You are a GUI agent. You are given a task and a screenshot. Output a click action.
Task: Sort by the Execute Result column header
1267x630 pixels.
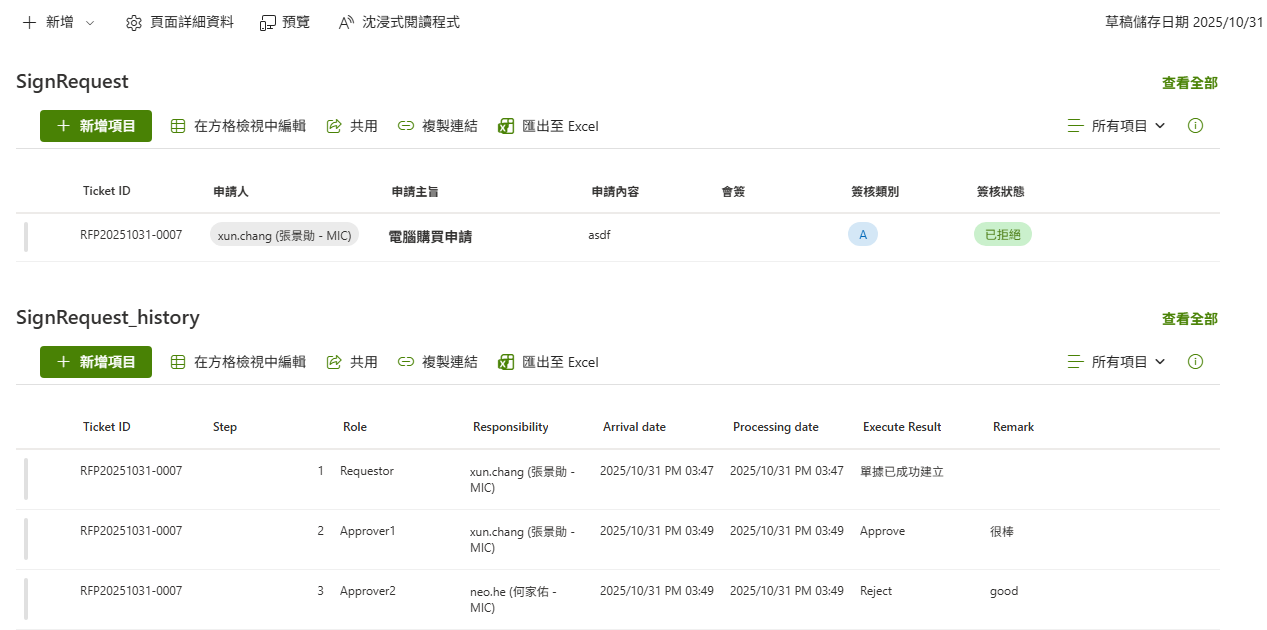point(902,427)
